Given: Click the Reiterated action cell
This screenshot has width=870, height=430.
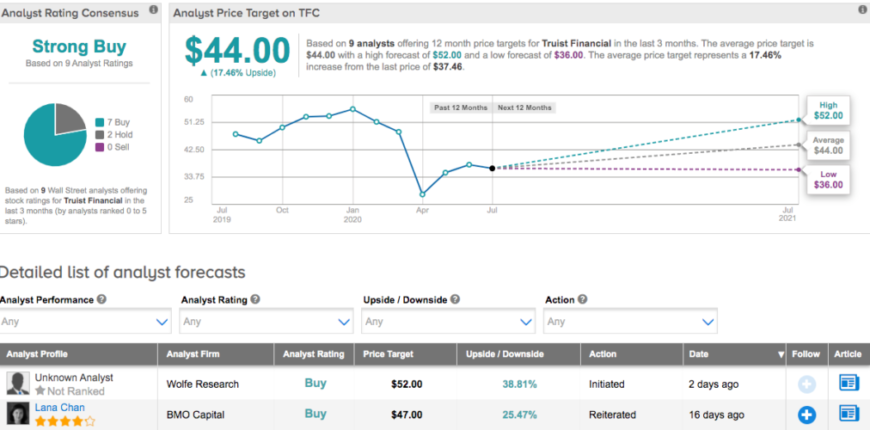Looking at the screenshot, I should tap(613, 414).
